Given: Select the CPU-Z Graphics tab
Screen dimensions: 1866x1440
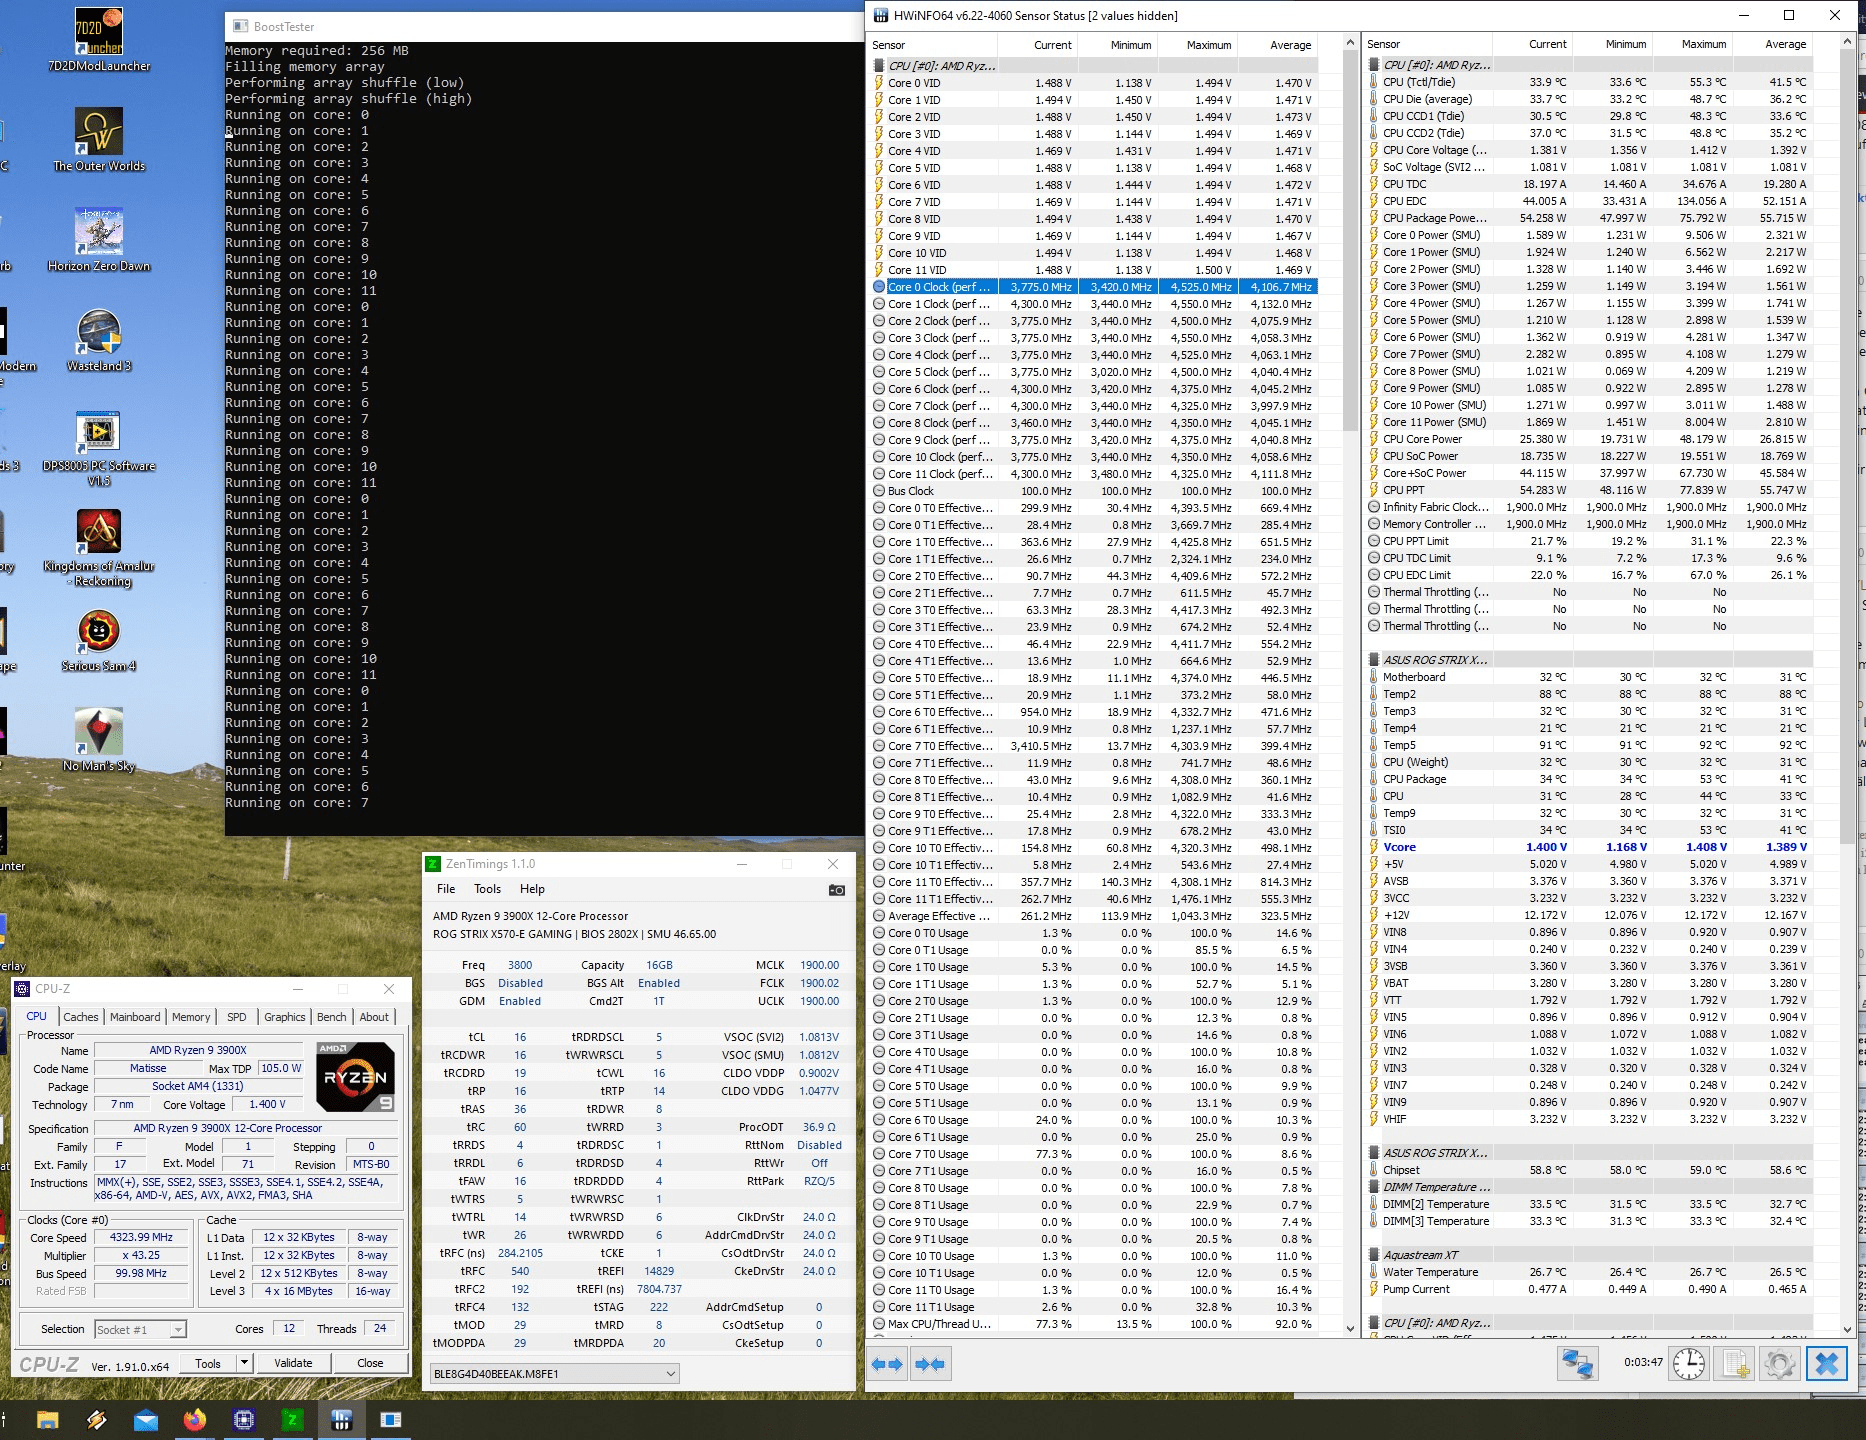Looking at the screenshot, I should [285, 1017].
